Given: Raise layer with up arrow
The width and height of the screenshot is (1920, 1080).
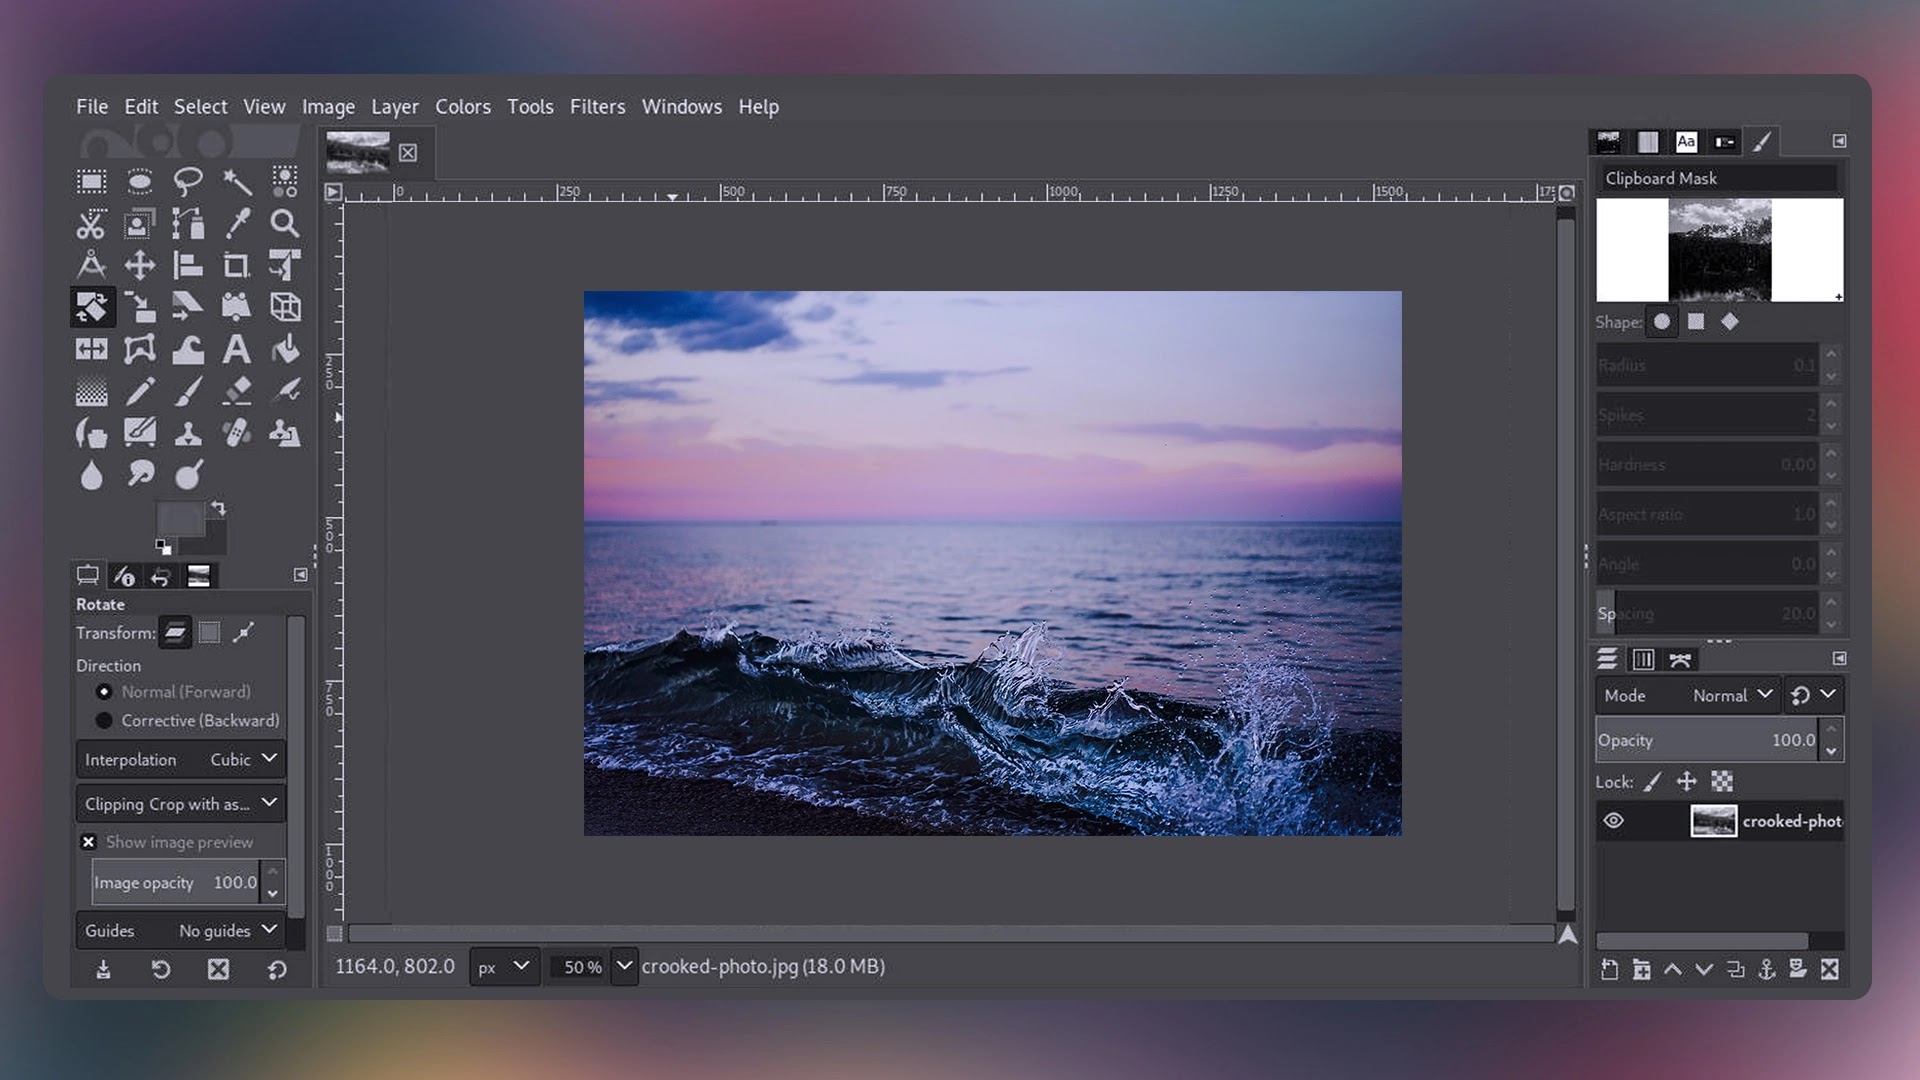Looking at the screenshot, I should click(x=1673, y=969).
